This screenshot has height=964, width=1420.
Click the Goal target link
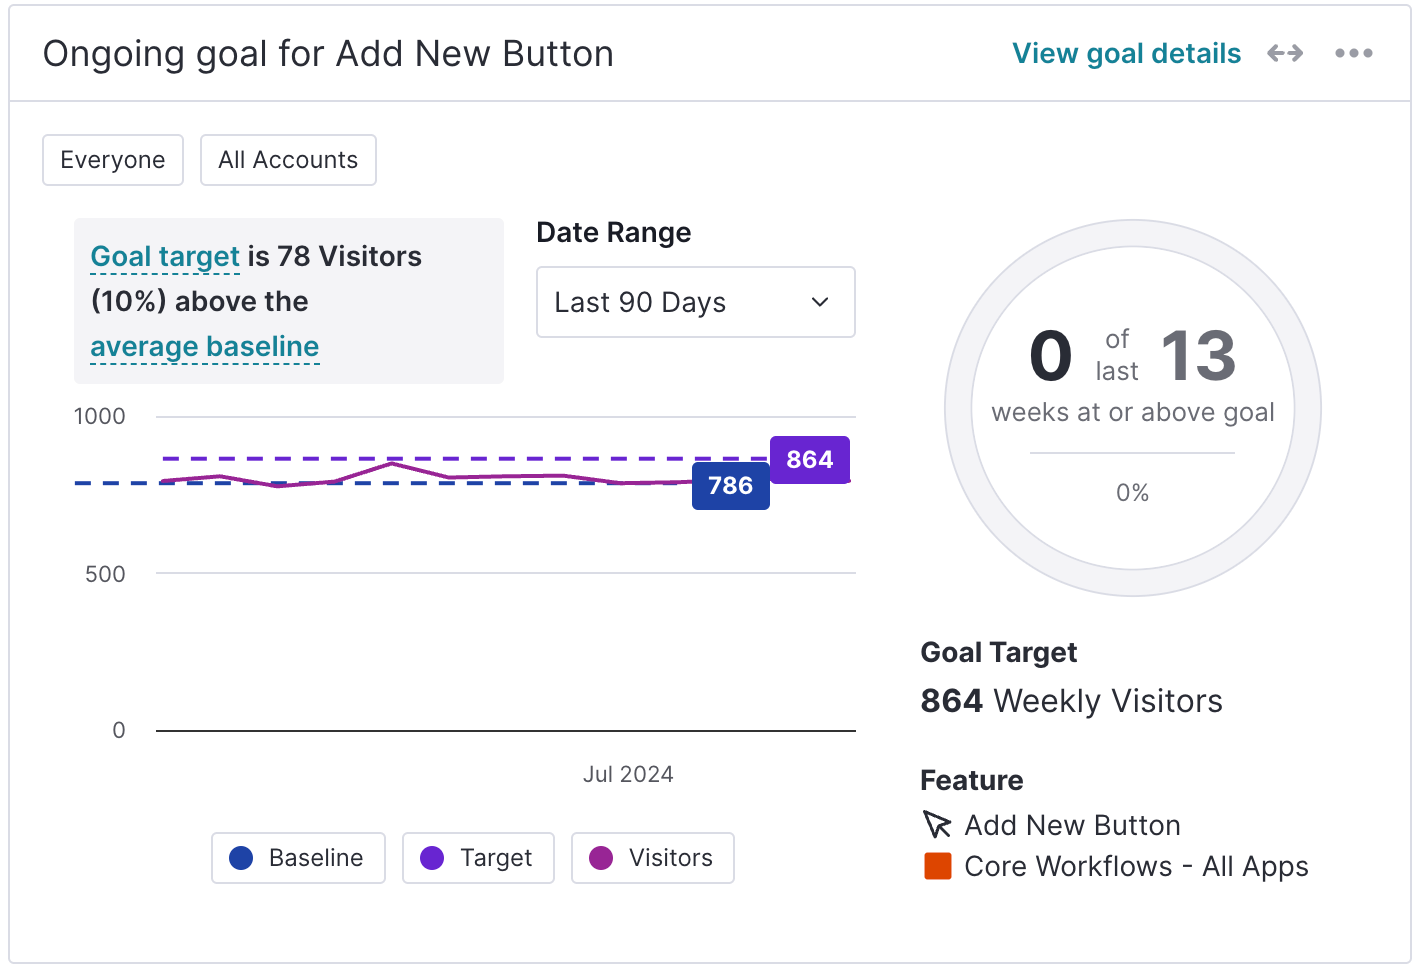click(x=165, y=257)
